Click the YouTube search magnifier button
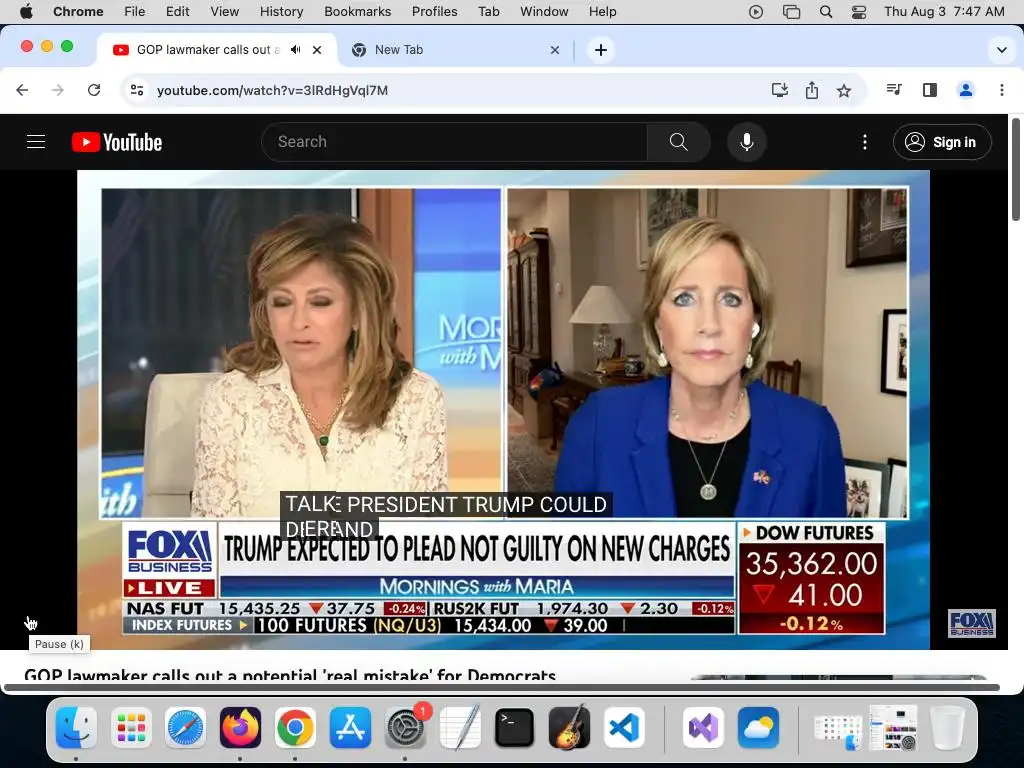Viewport: 1024px width, 768px height. tap(679, 142)
